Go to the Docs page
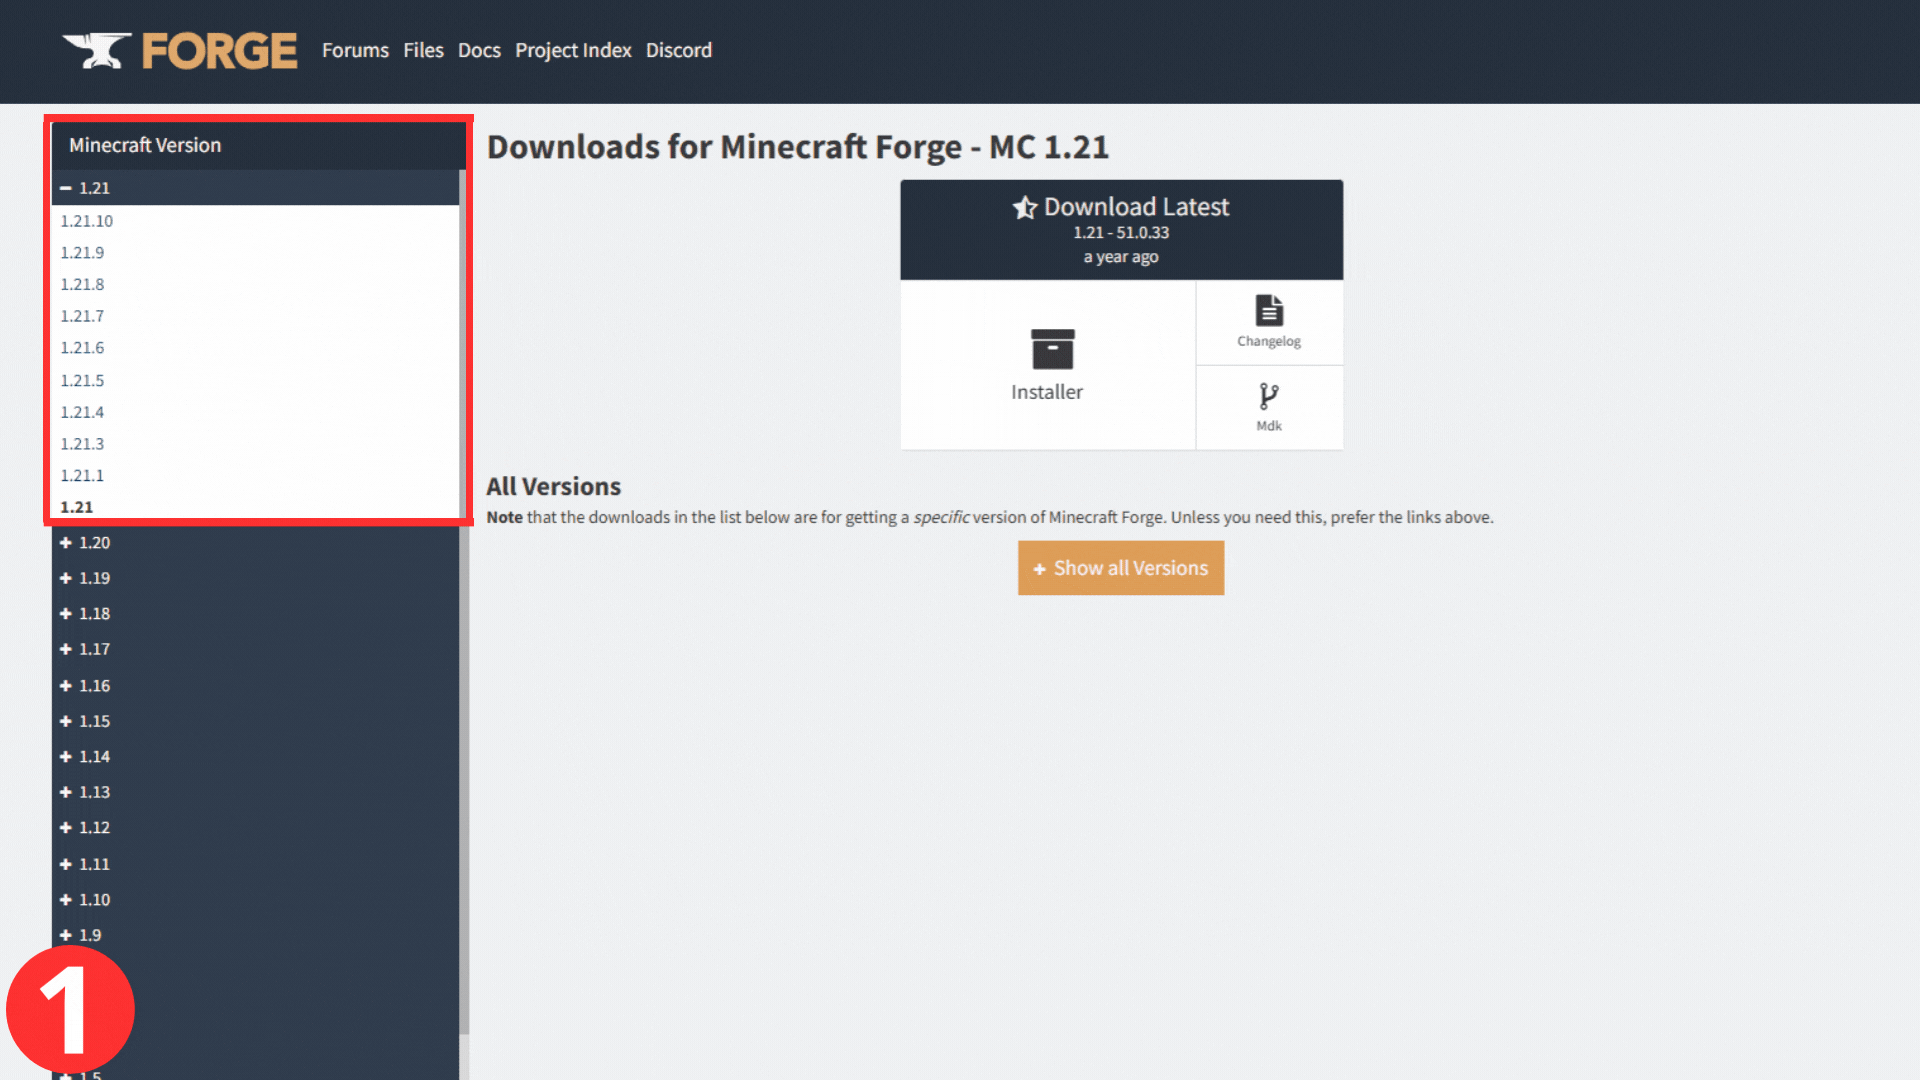This screenshot has height=1080, width=1920. [479, 50]
